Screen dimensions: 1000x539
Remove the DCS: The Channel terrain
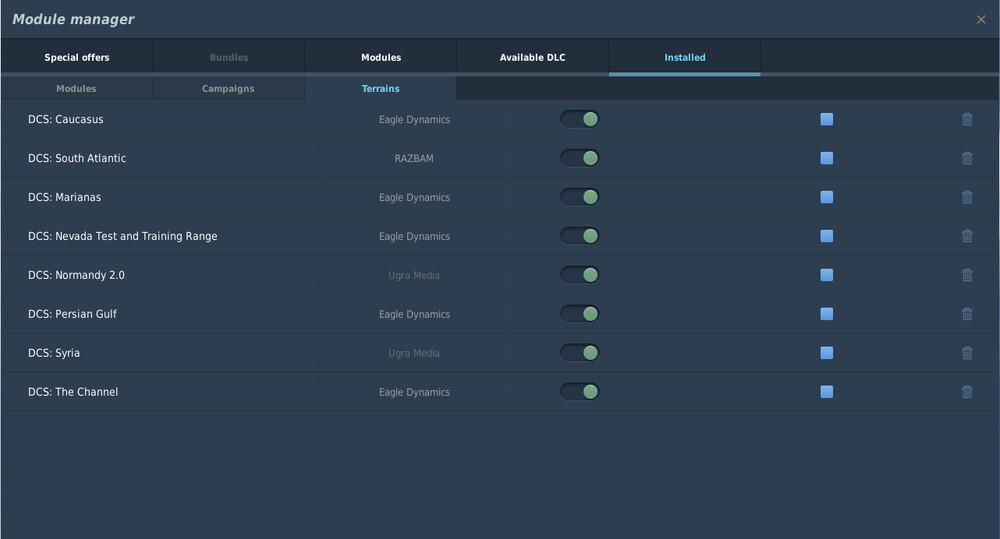[967, 392]
